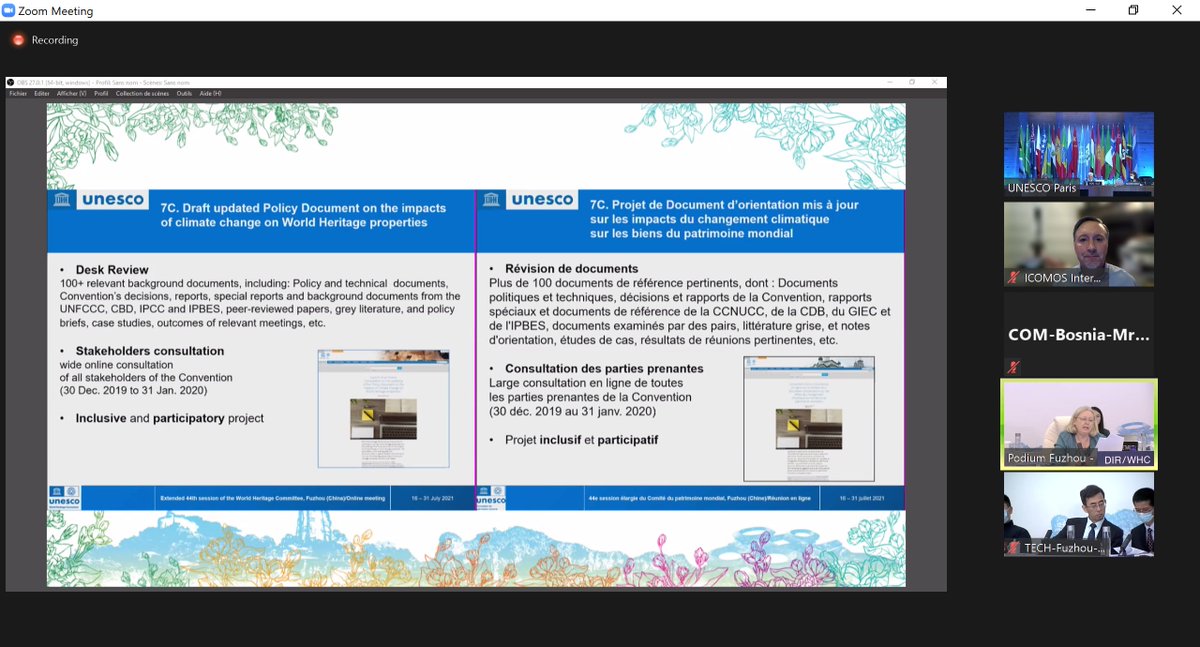Screen dimensions: 1200x647
Task: Restore down the Zoom Meeting window
Action: [1133, 10]
